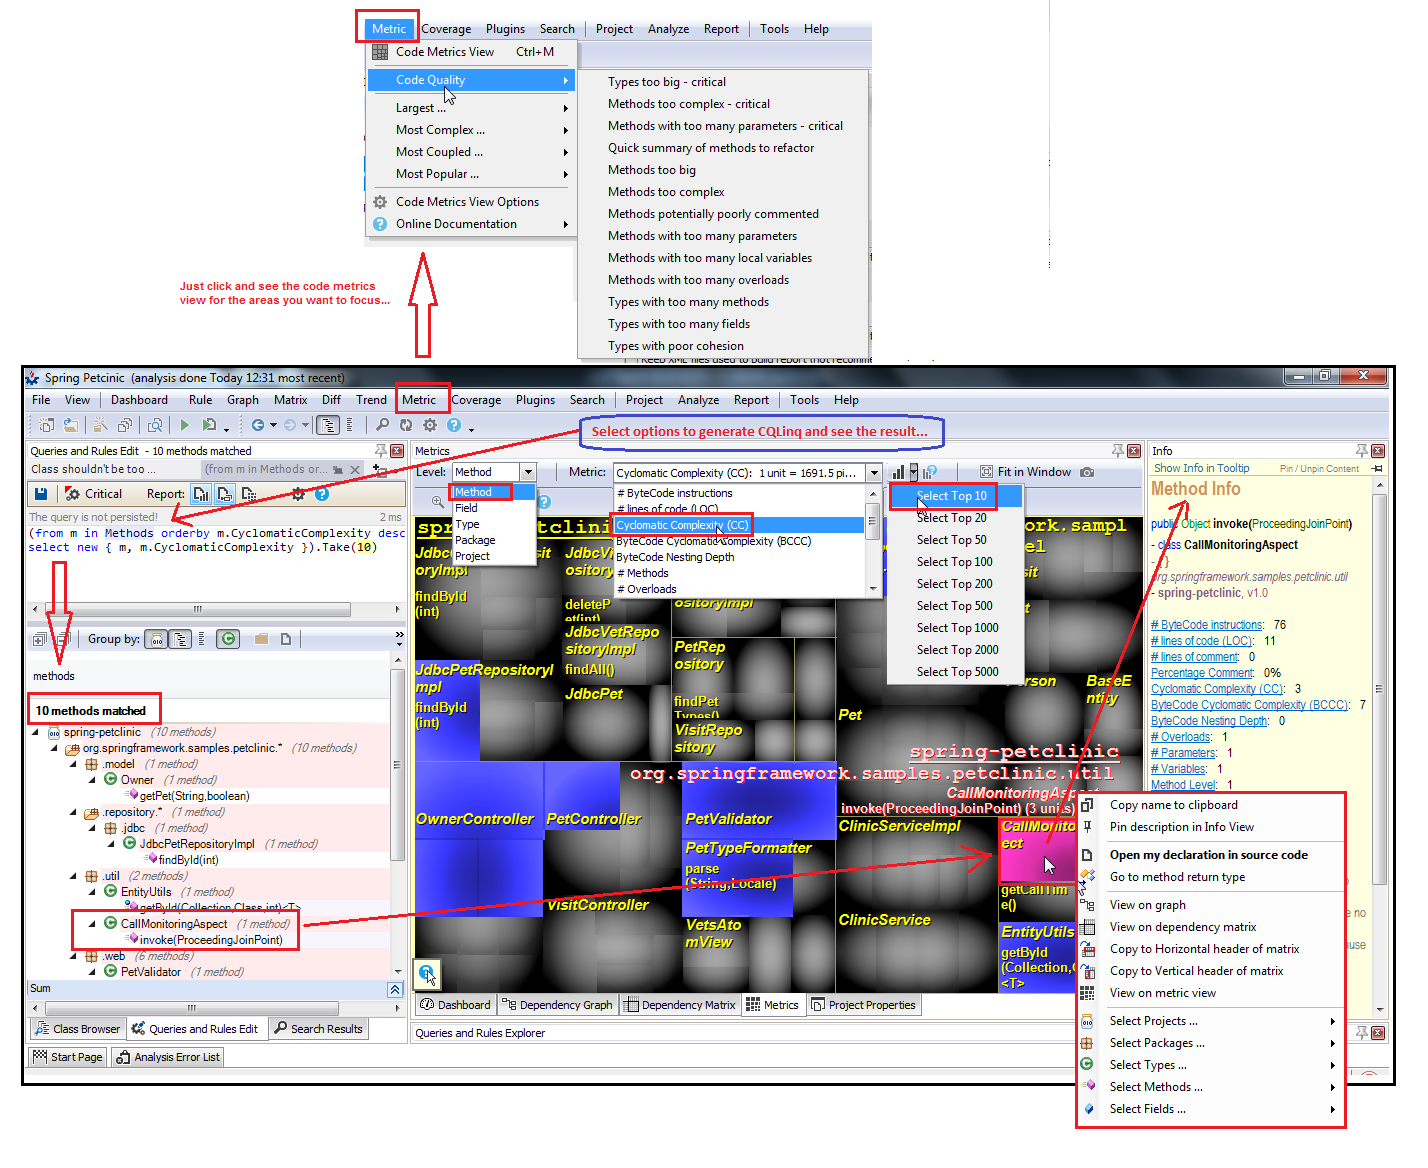Click the refresh analysis icon in the toolbar

404,425
